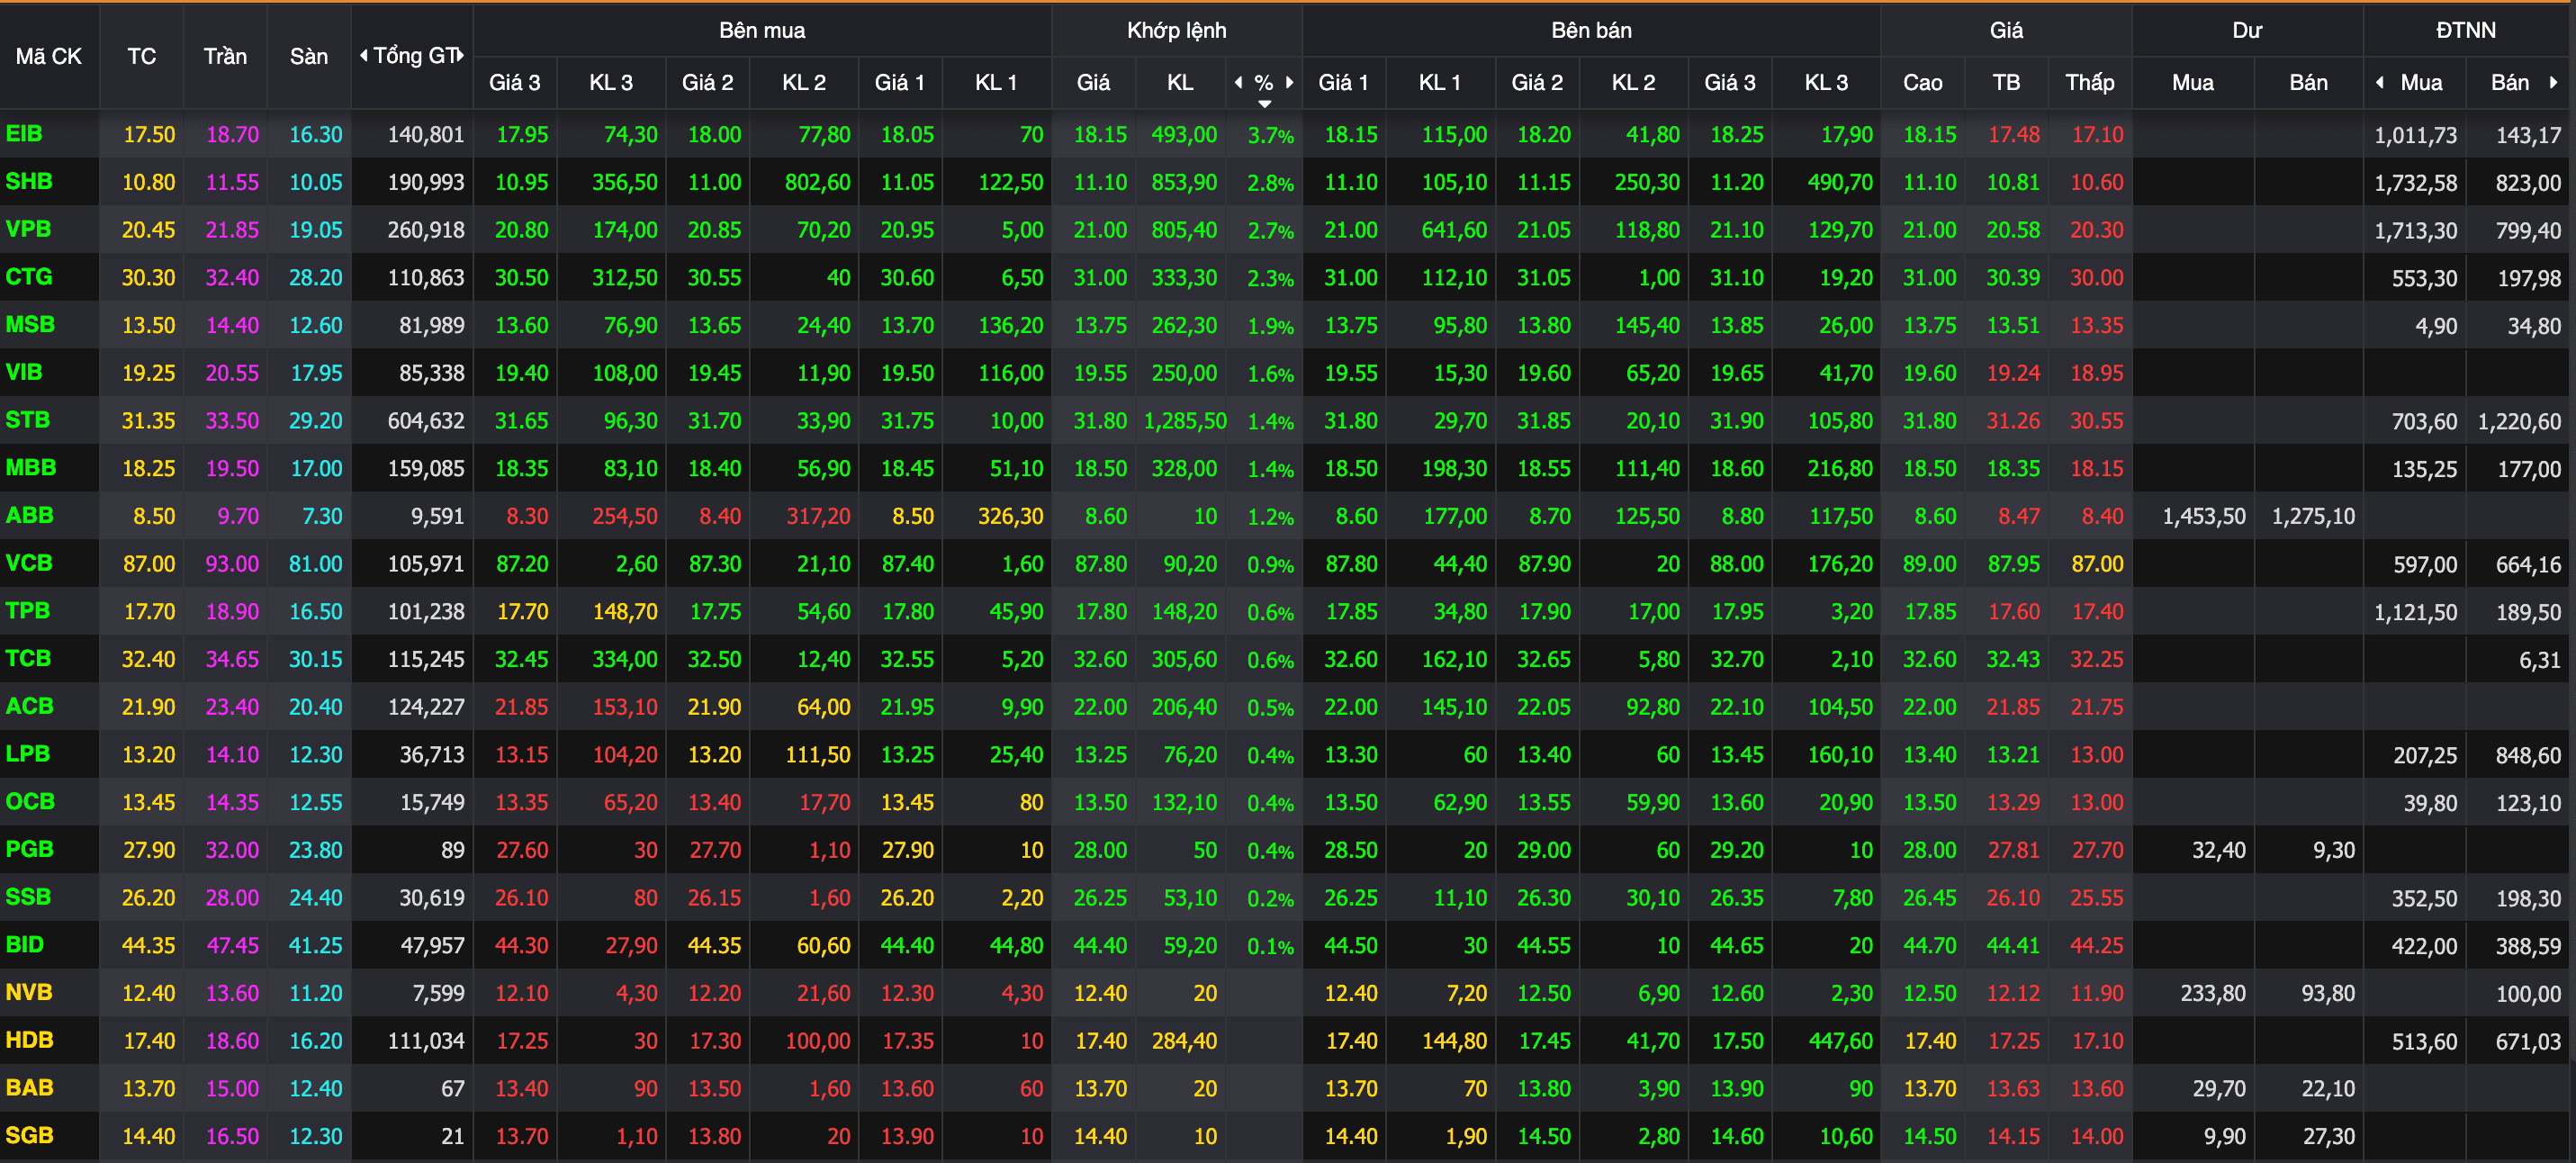
Task: Open STB stock symbol
Action: click(27, 420)
